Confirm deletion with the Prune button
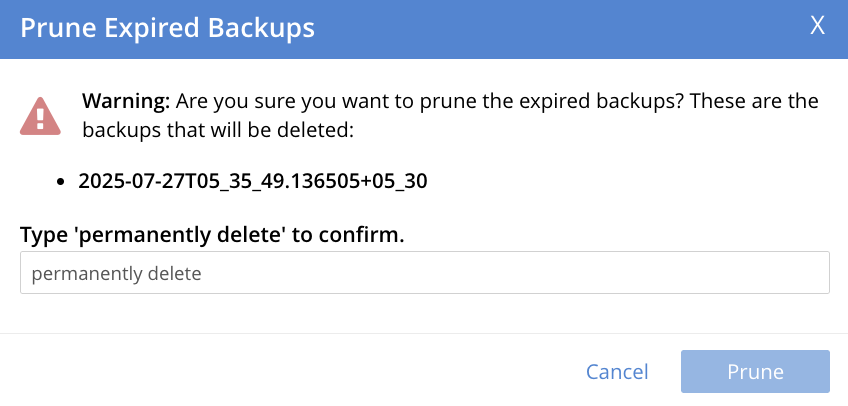Image resolution: width=848 pixels, height=406 pixels. point(755,372)
